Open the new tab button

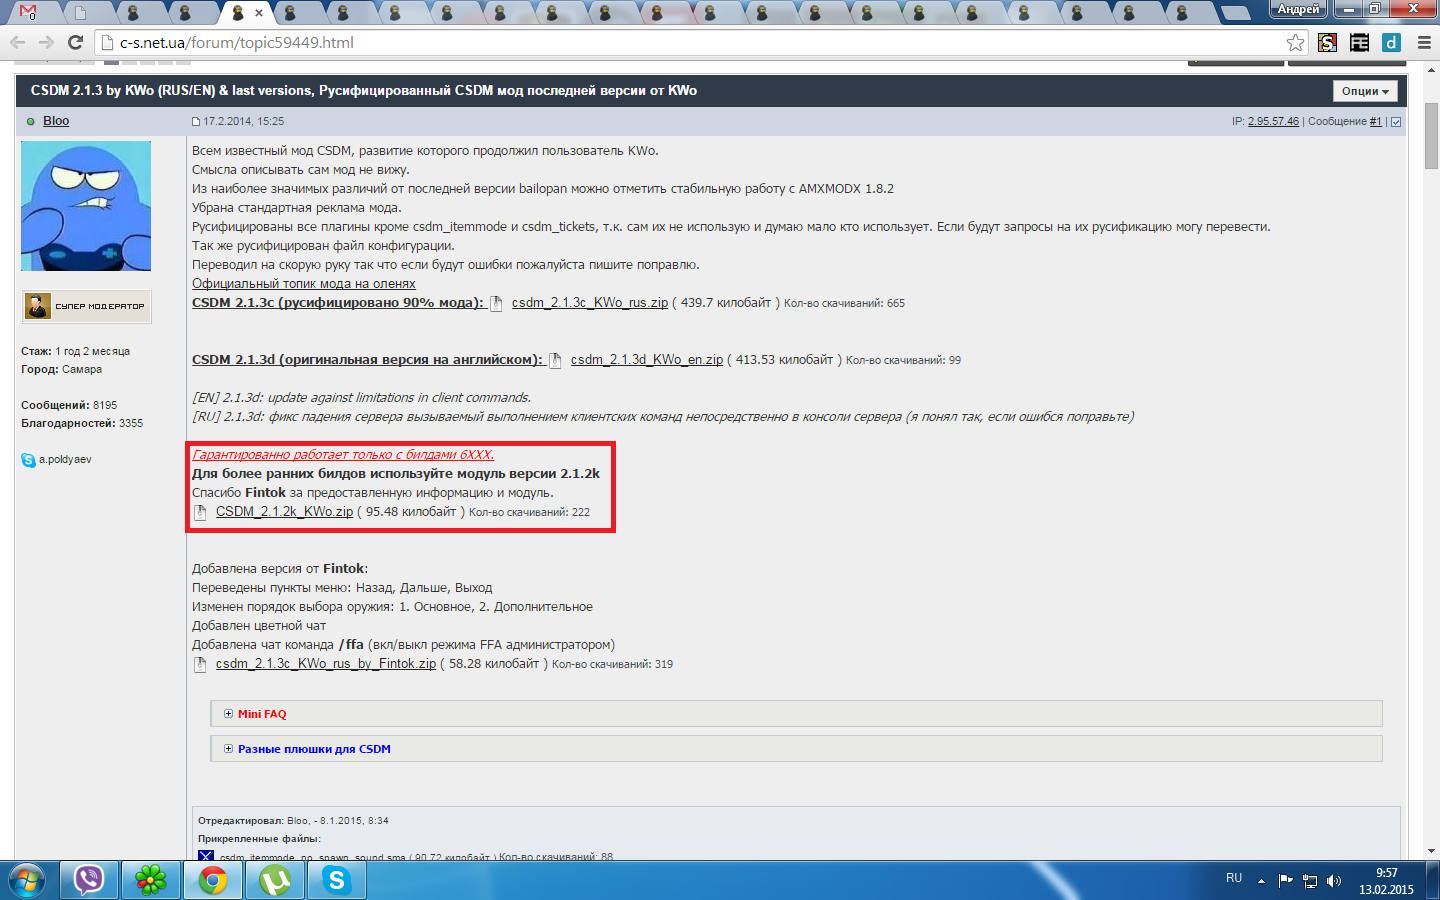coord(1236,13)
